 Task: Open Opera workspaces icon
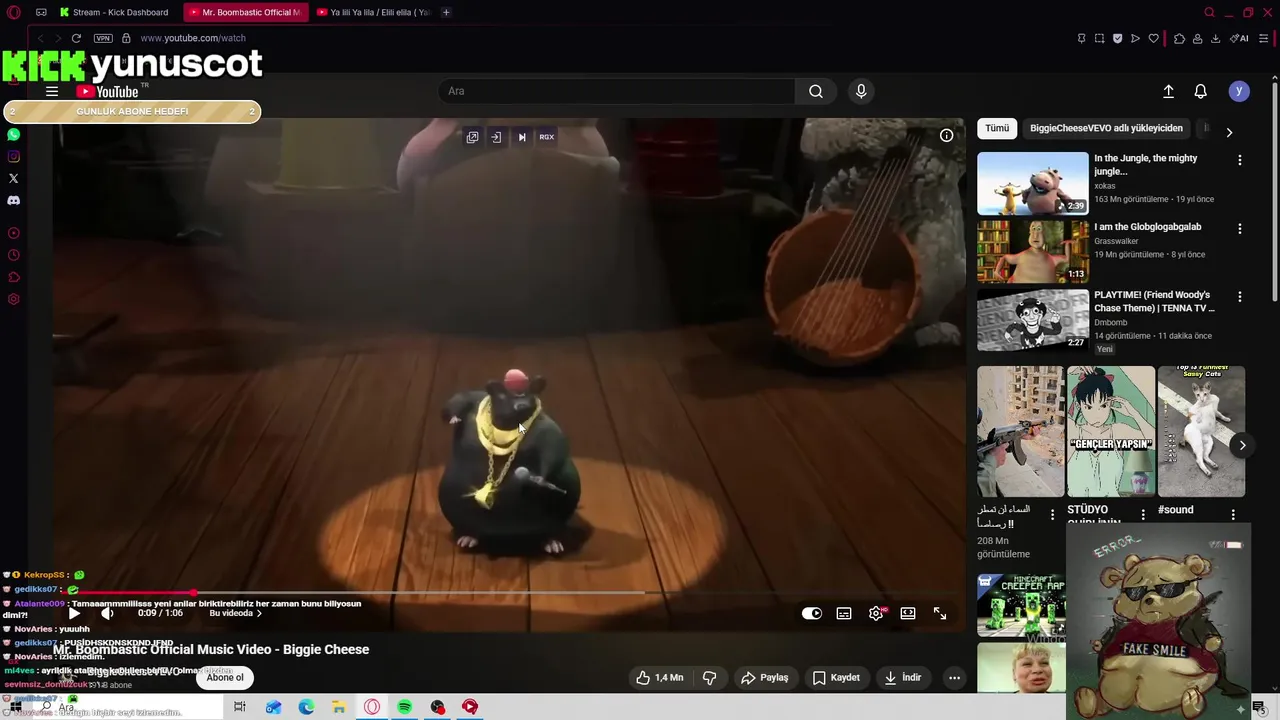(41, 12)
